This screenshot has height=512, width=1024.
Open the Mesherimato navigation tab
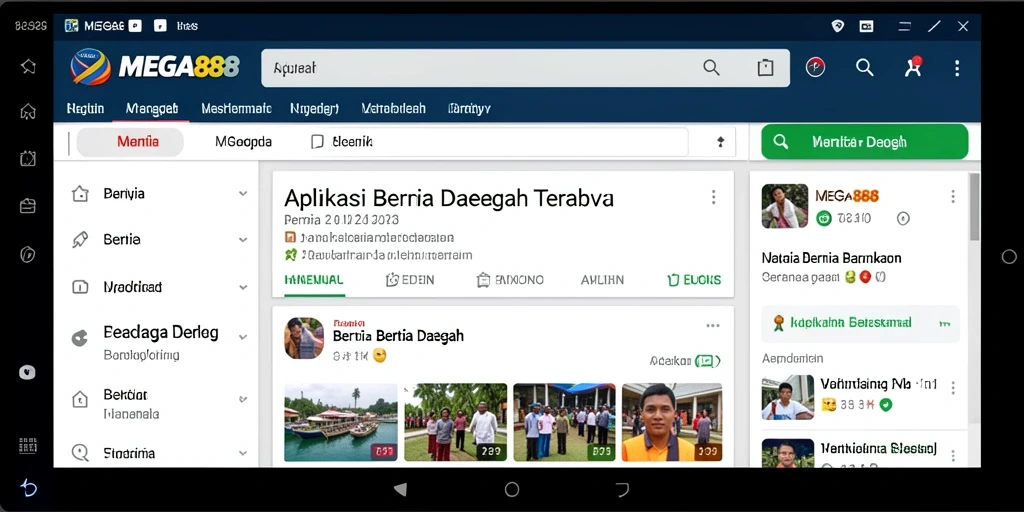click(236, 108)
